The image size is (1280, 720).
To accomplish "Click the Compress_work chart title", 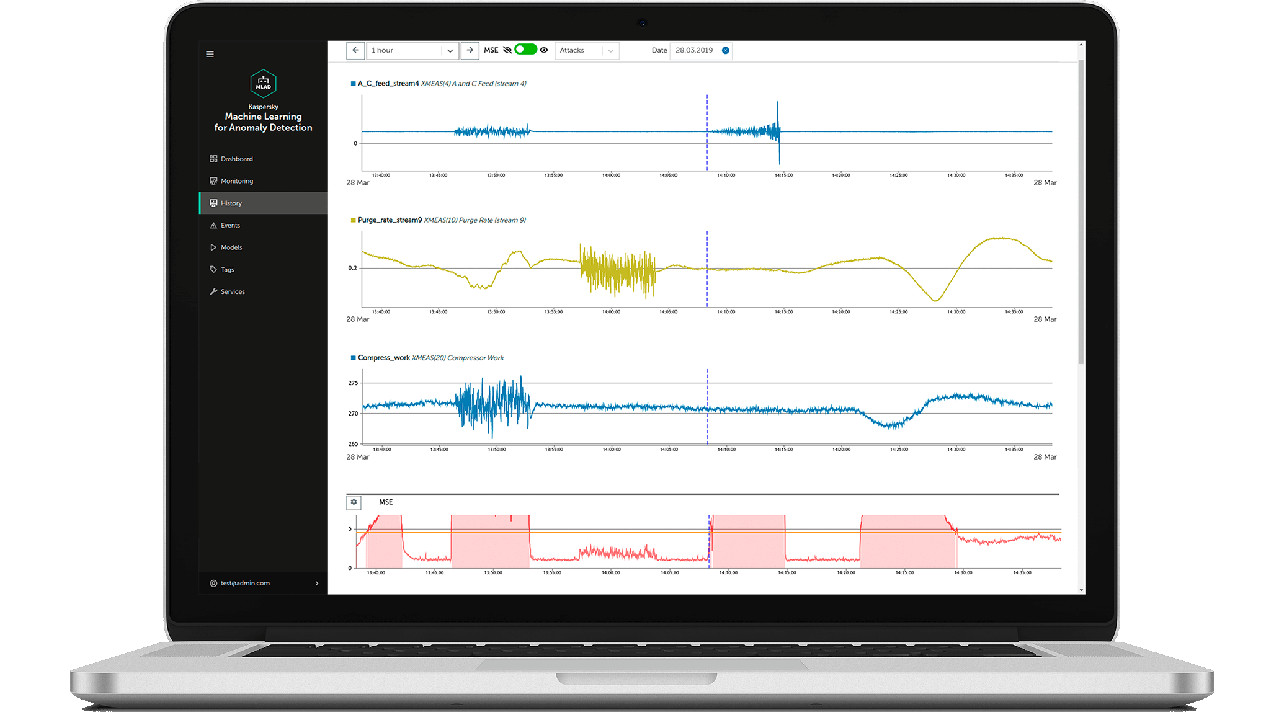I will (x=431, y=357).
